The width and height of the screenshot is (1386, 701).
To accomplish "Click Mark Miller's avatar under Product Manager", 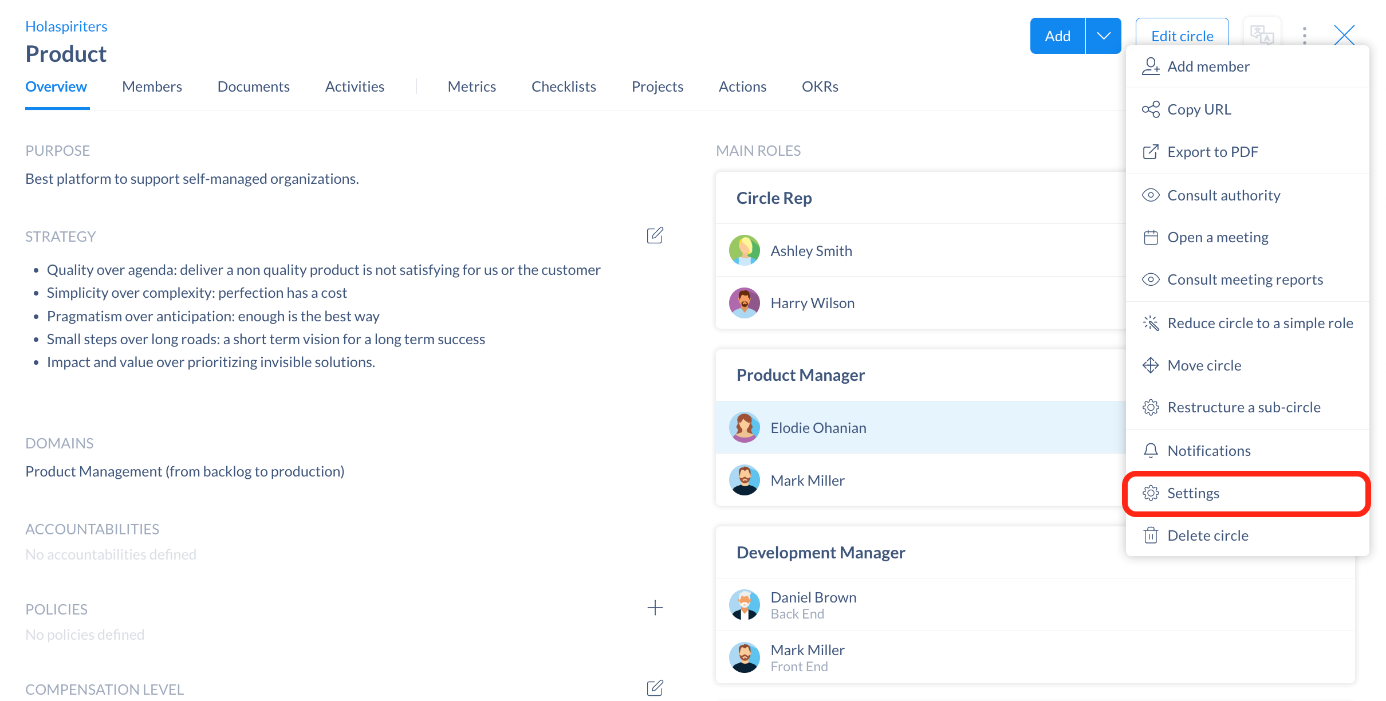I will pos(744,480).
